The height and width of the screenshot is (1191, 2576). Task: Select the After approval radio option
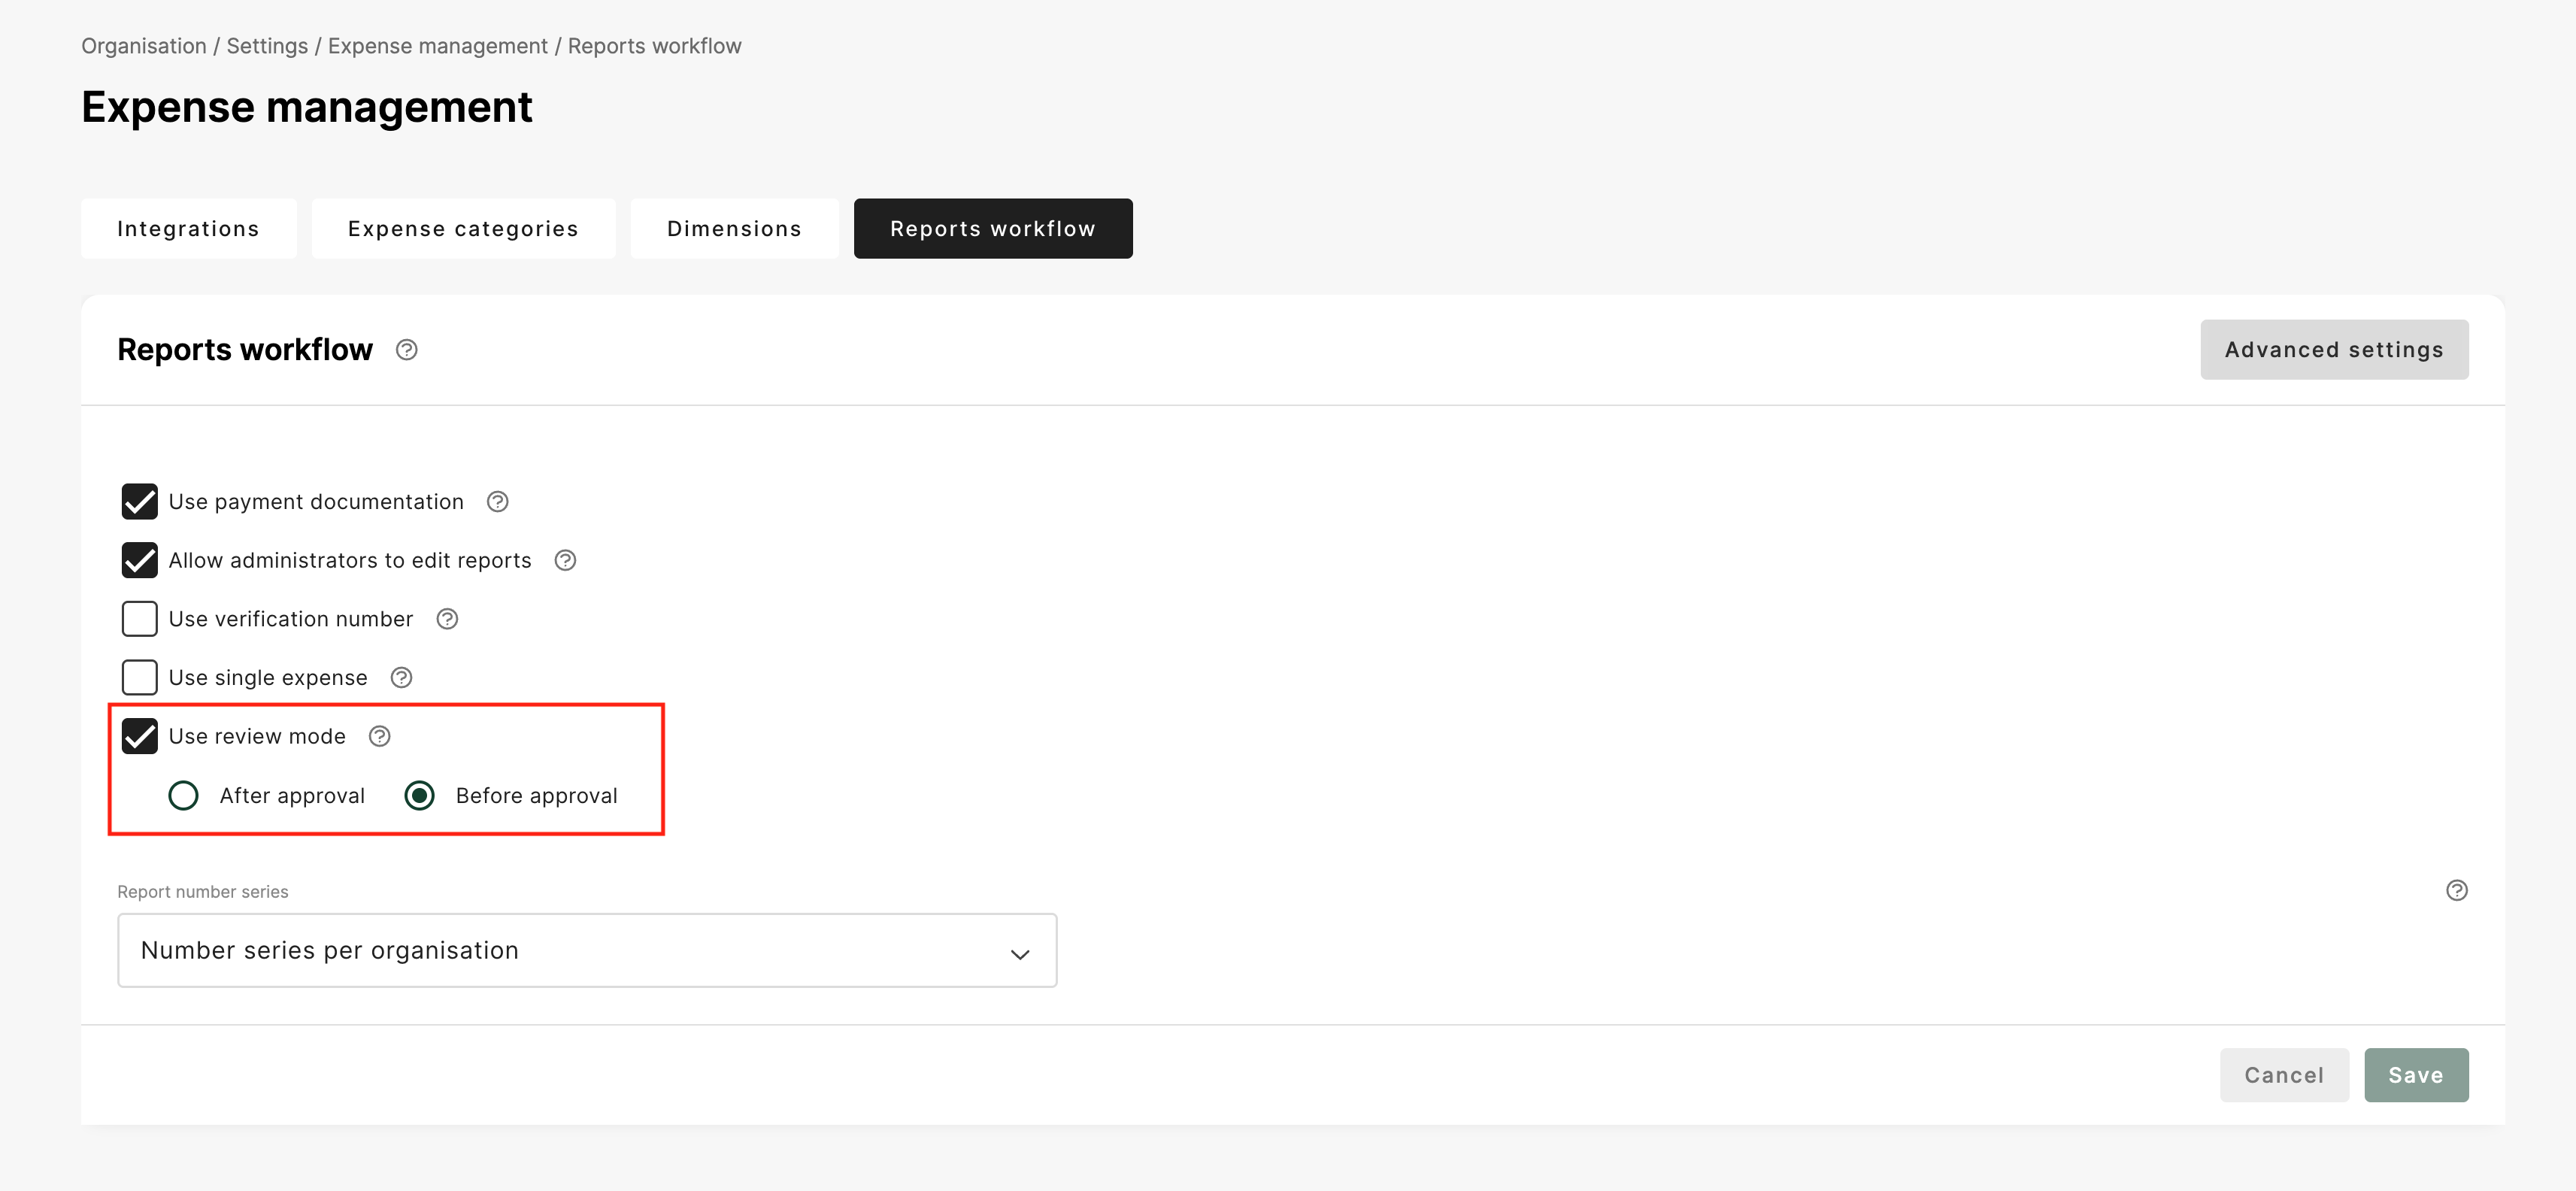[183, 796]
